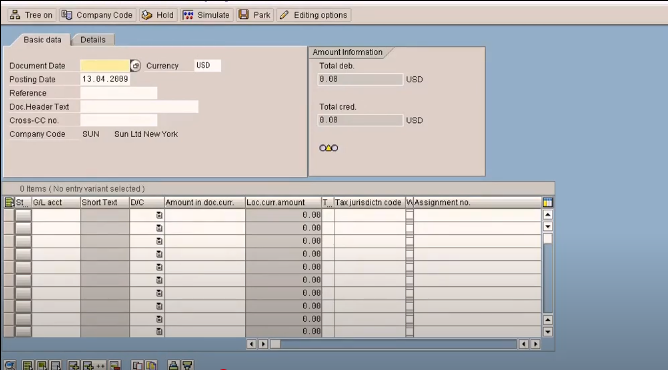Click the Posting Date field

click(x=105, y=79)
